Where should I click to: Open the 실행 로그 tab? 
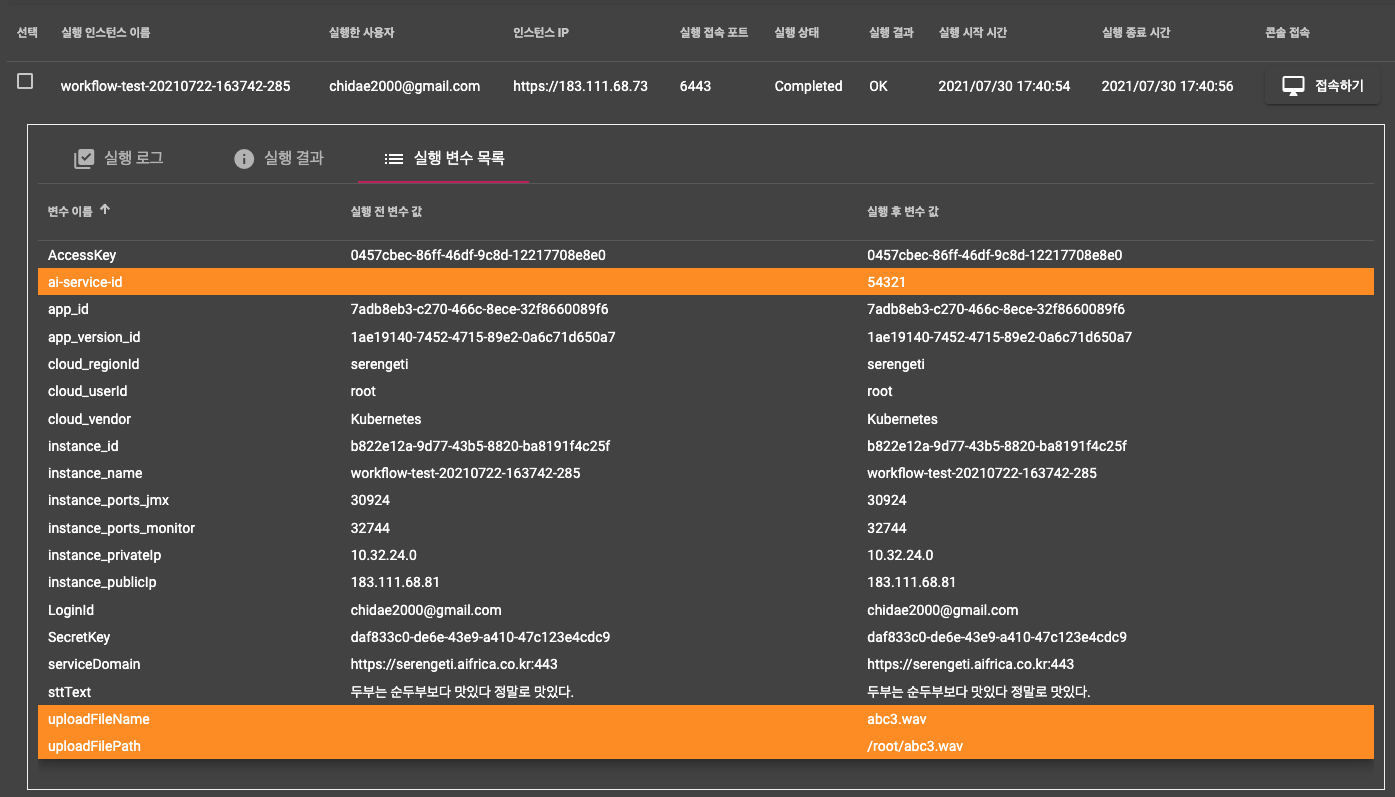(x=119, y=158)
